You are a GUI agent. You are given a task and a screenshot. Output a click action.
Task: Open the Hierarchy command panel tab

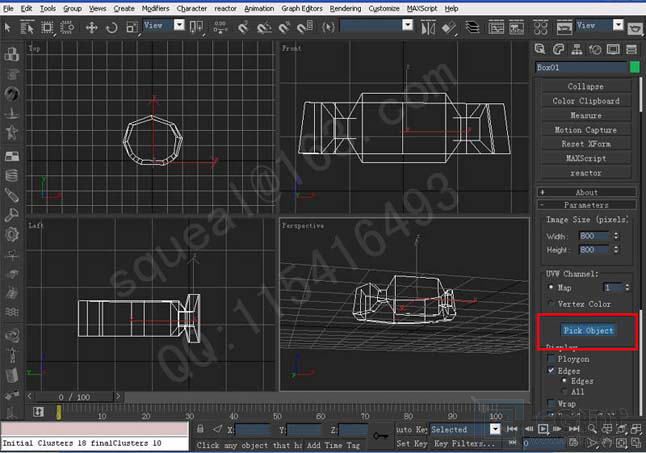click(573, 48)
